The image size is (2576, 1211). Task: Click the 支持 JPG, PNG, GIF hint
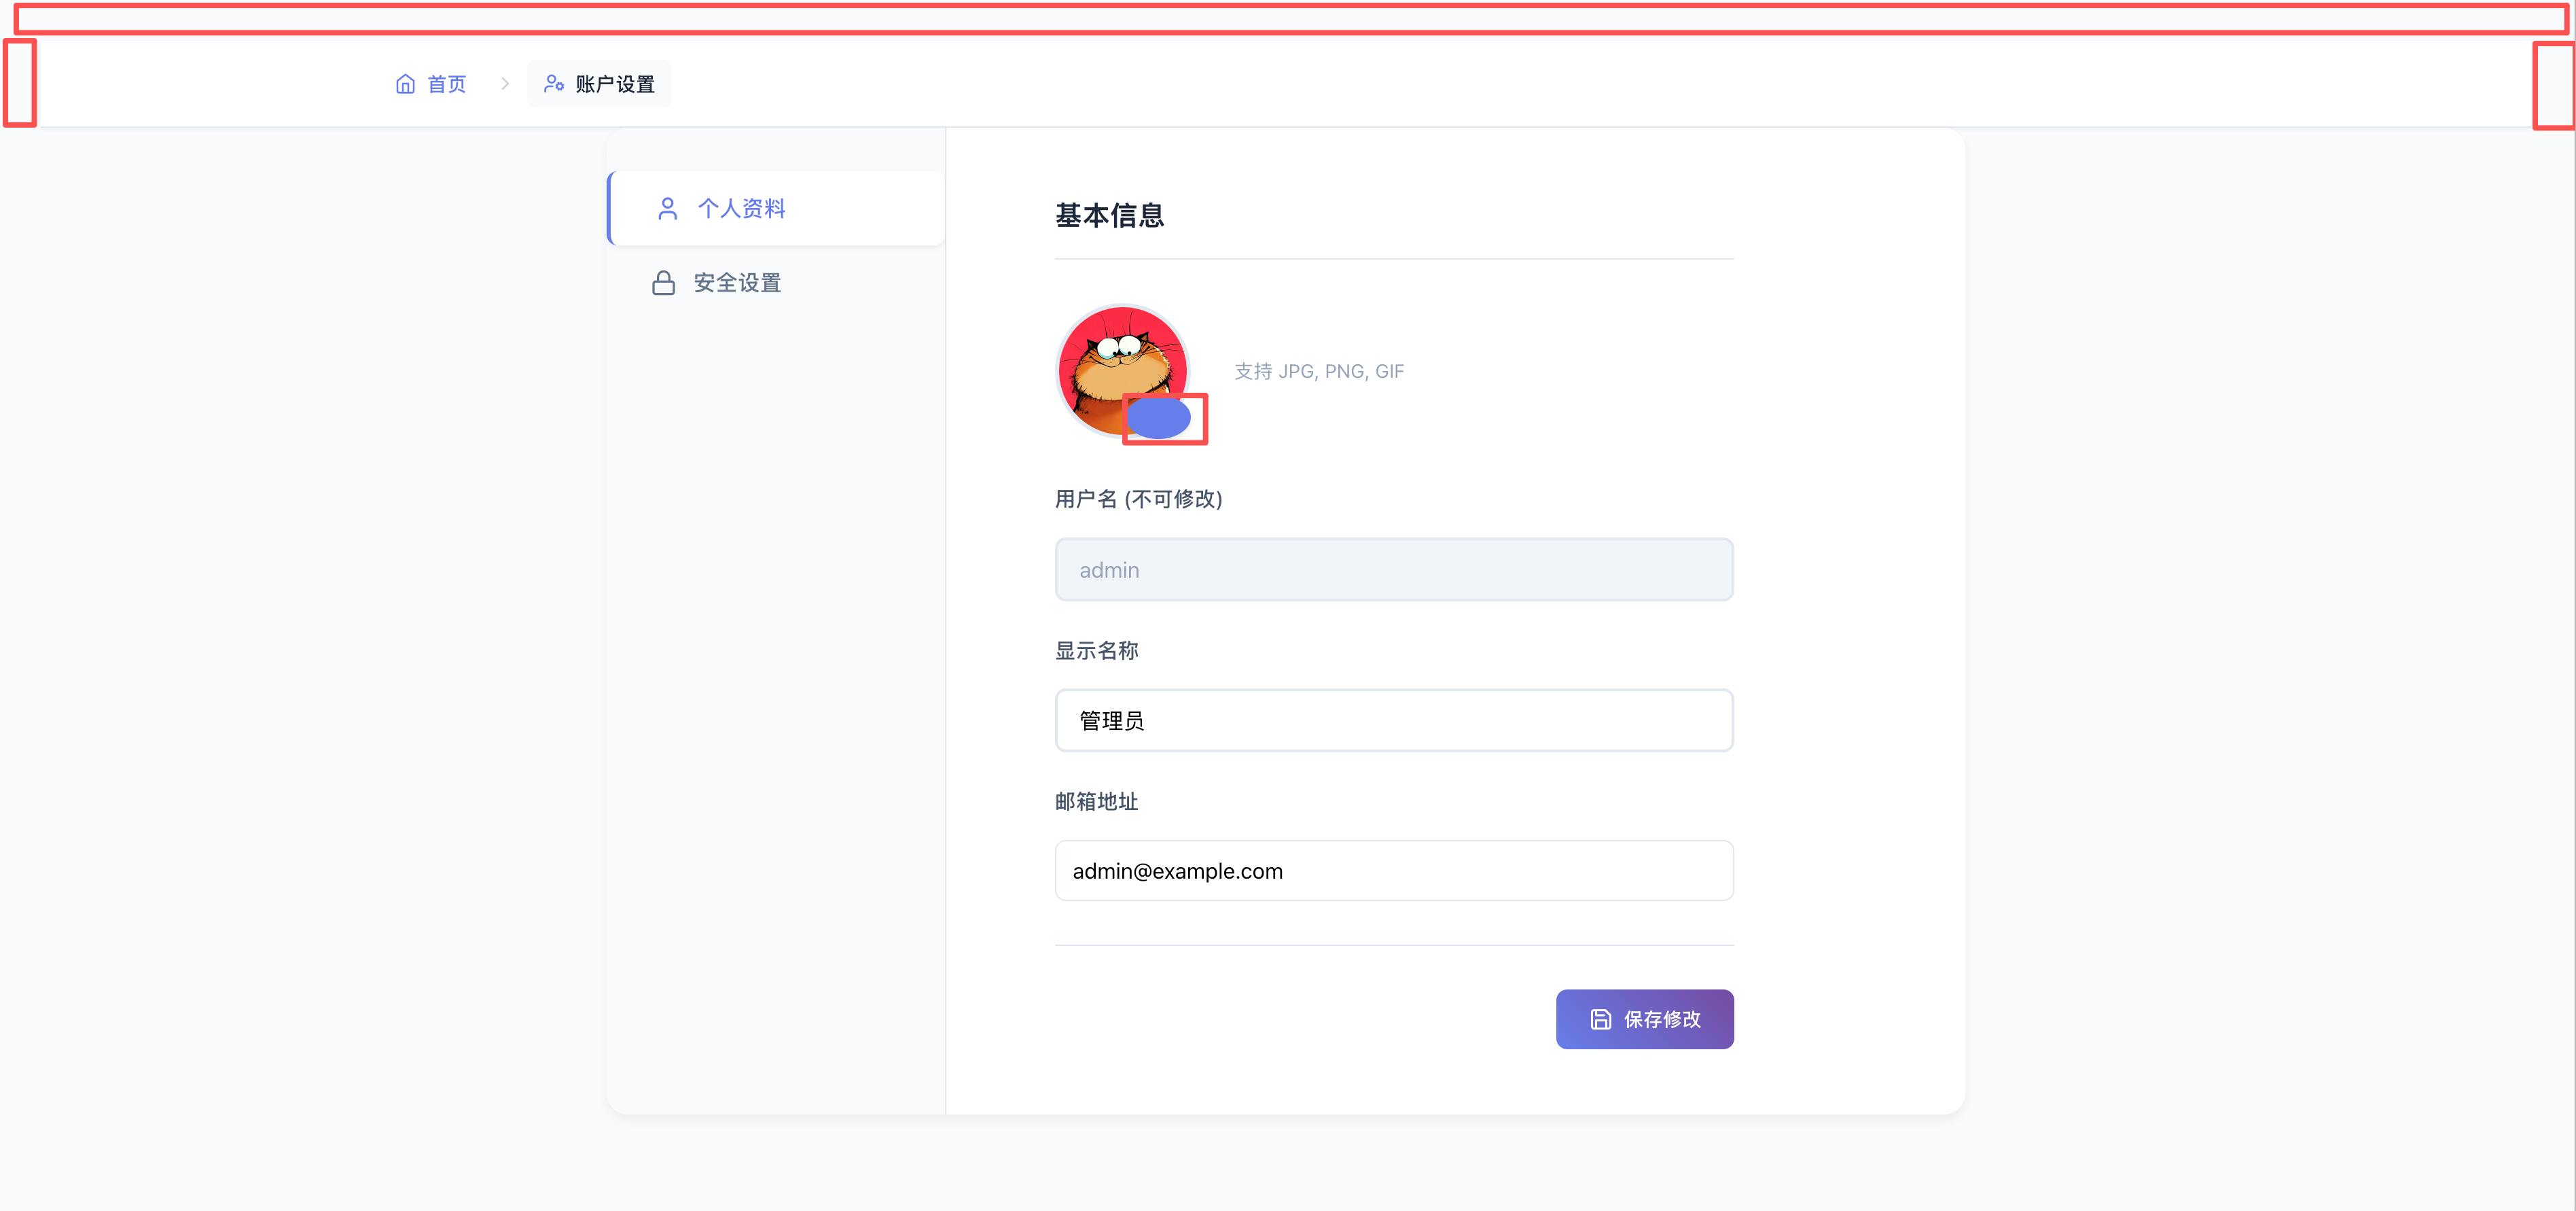[1318, 371]
